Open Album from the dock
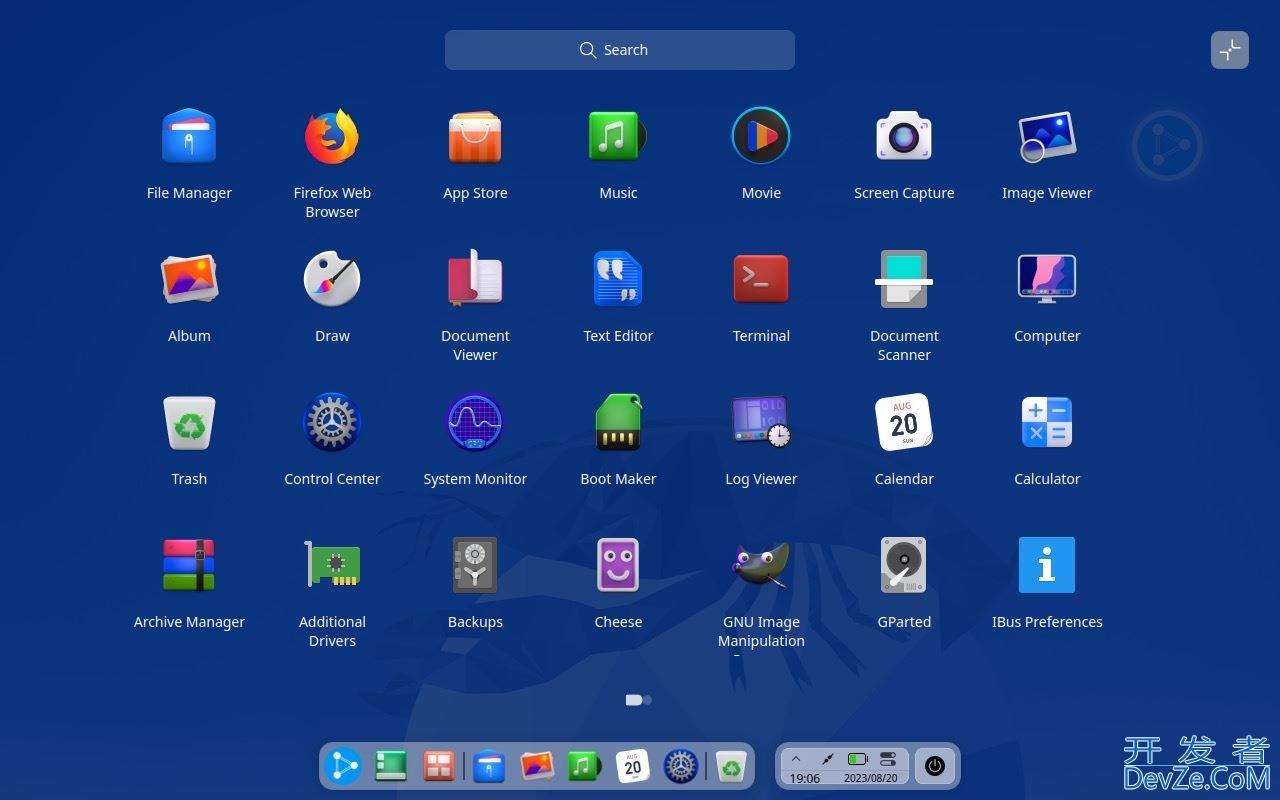This screenshot has height=800, width=1280. pyautogui.click(x=537, y=767)
